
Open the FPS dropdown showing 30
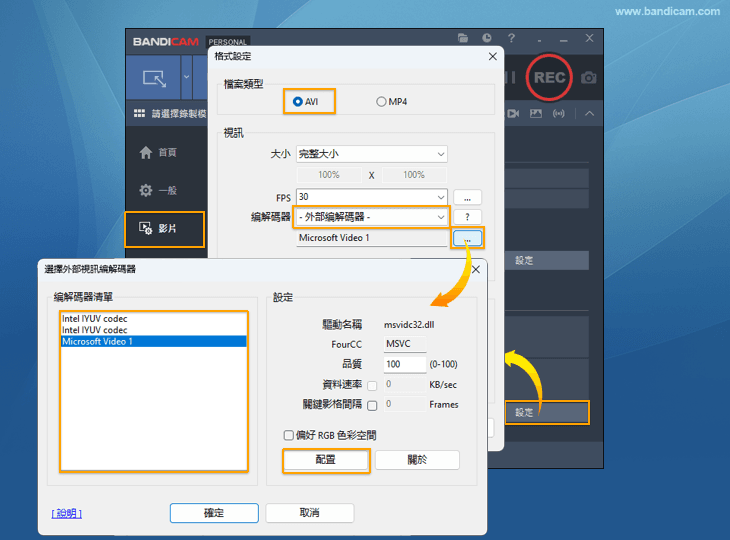click(372, 197)
